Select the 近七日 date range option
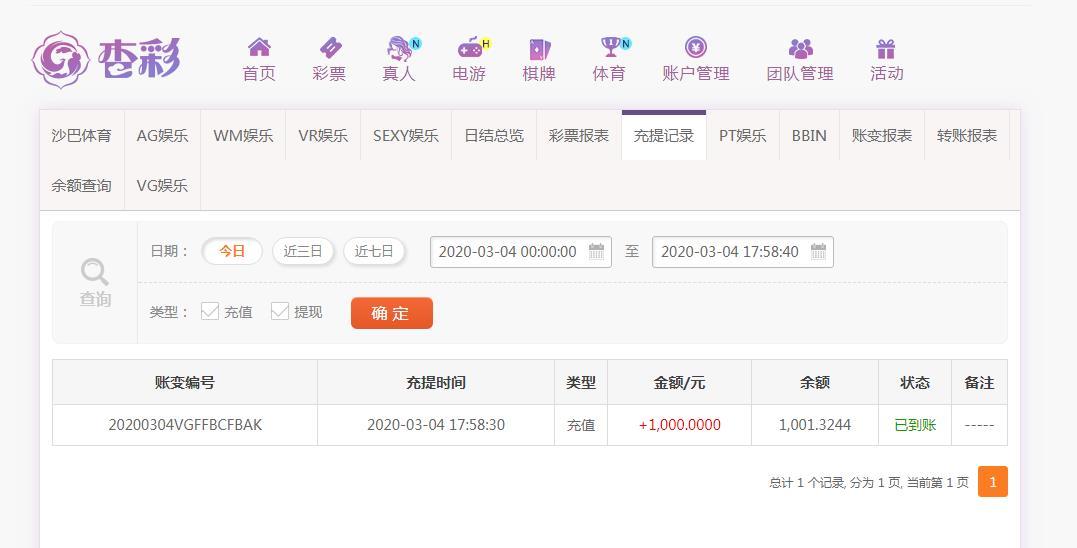 (374, 251)
